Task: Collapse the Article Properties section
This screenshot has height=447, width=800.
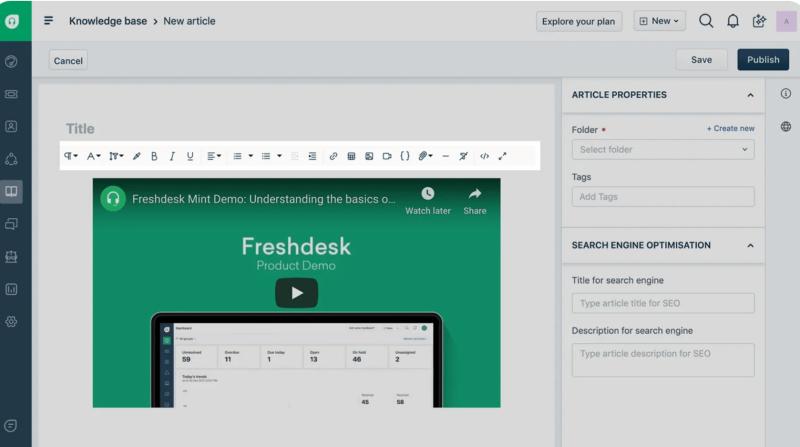Action: click(750, 95)
